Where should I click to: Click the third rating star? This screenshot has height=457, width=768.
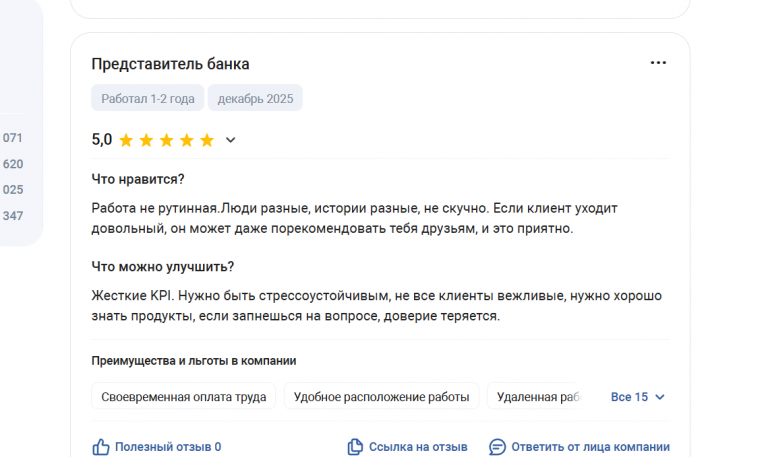tap(167, 140)
